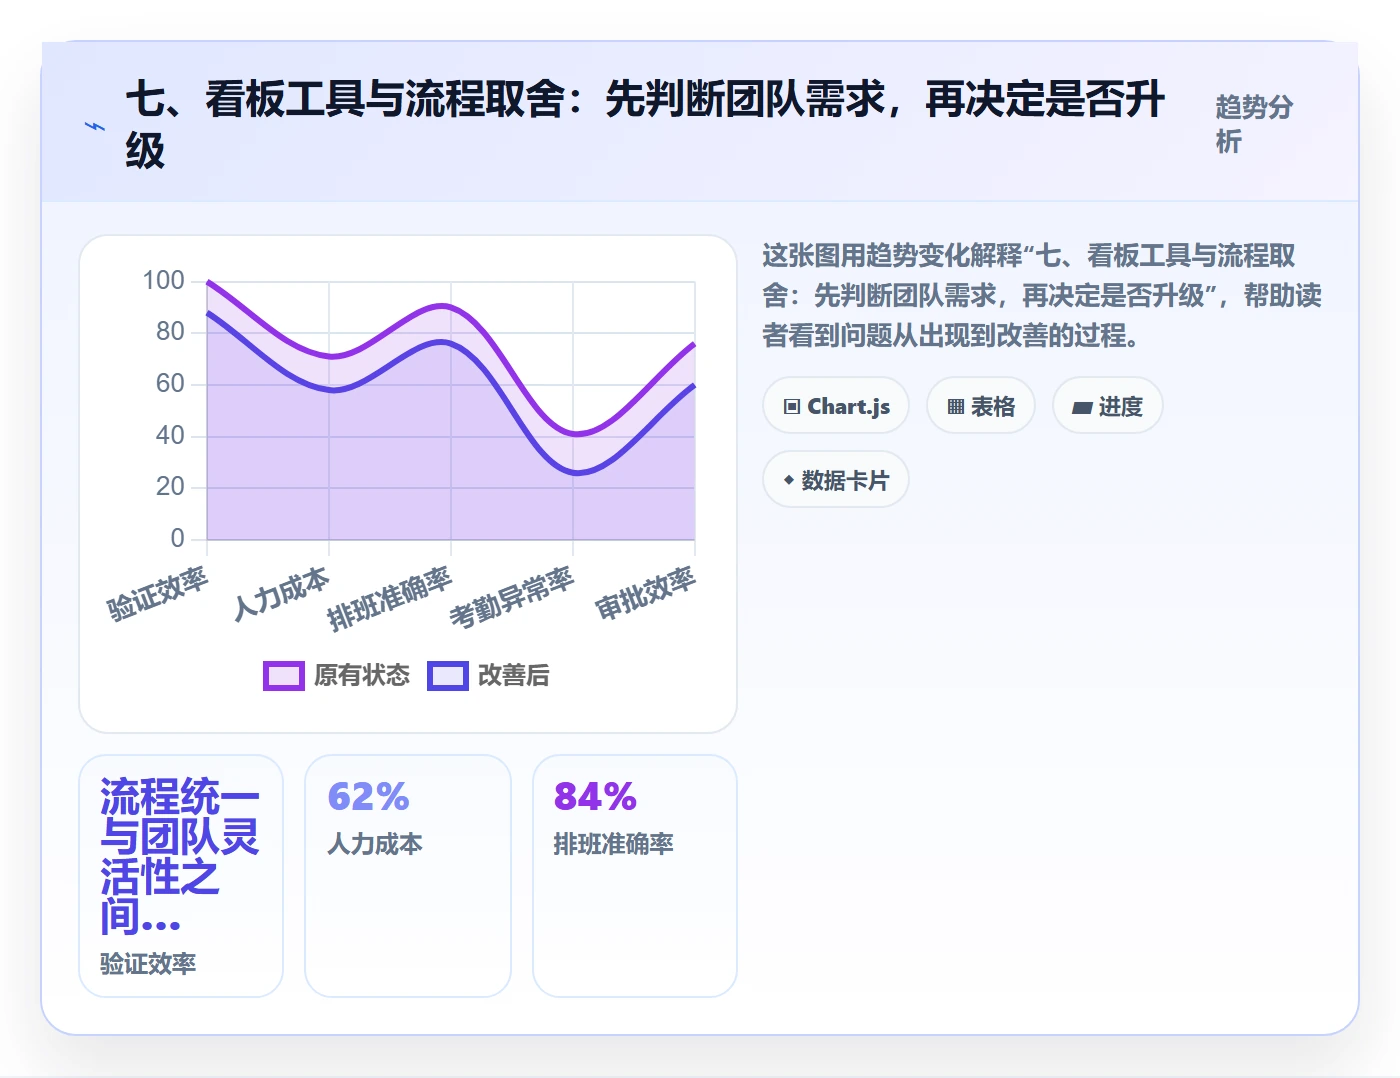Select the 进度 tag
The image size is (1400, 1078).
coord(1107,406)
